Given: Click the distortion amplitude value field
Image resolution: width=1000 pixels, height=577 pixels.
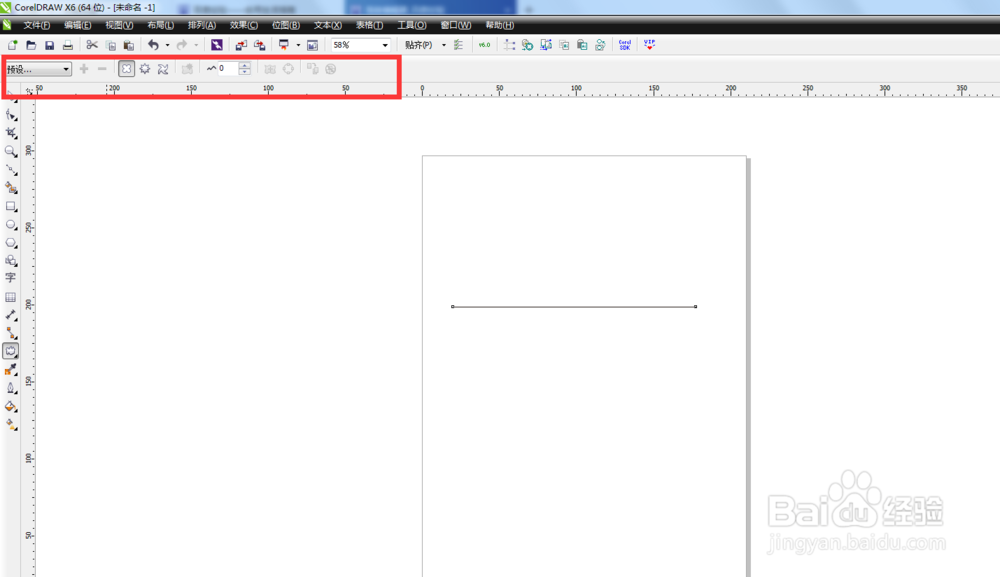Looking at the screenshot, I should click(x=227, y=69).
